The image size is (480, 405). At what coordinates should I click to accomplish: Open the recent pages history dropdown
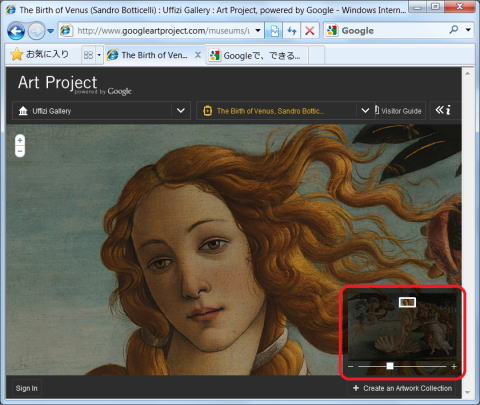pyautogui.click(x=50, y=31)
